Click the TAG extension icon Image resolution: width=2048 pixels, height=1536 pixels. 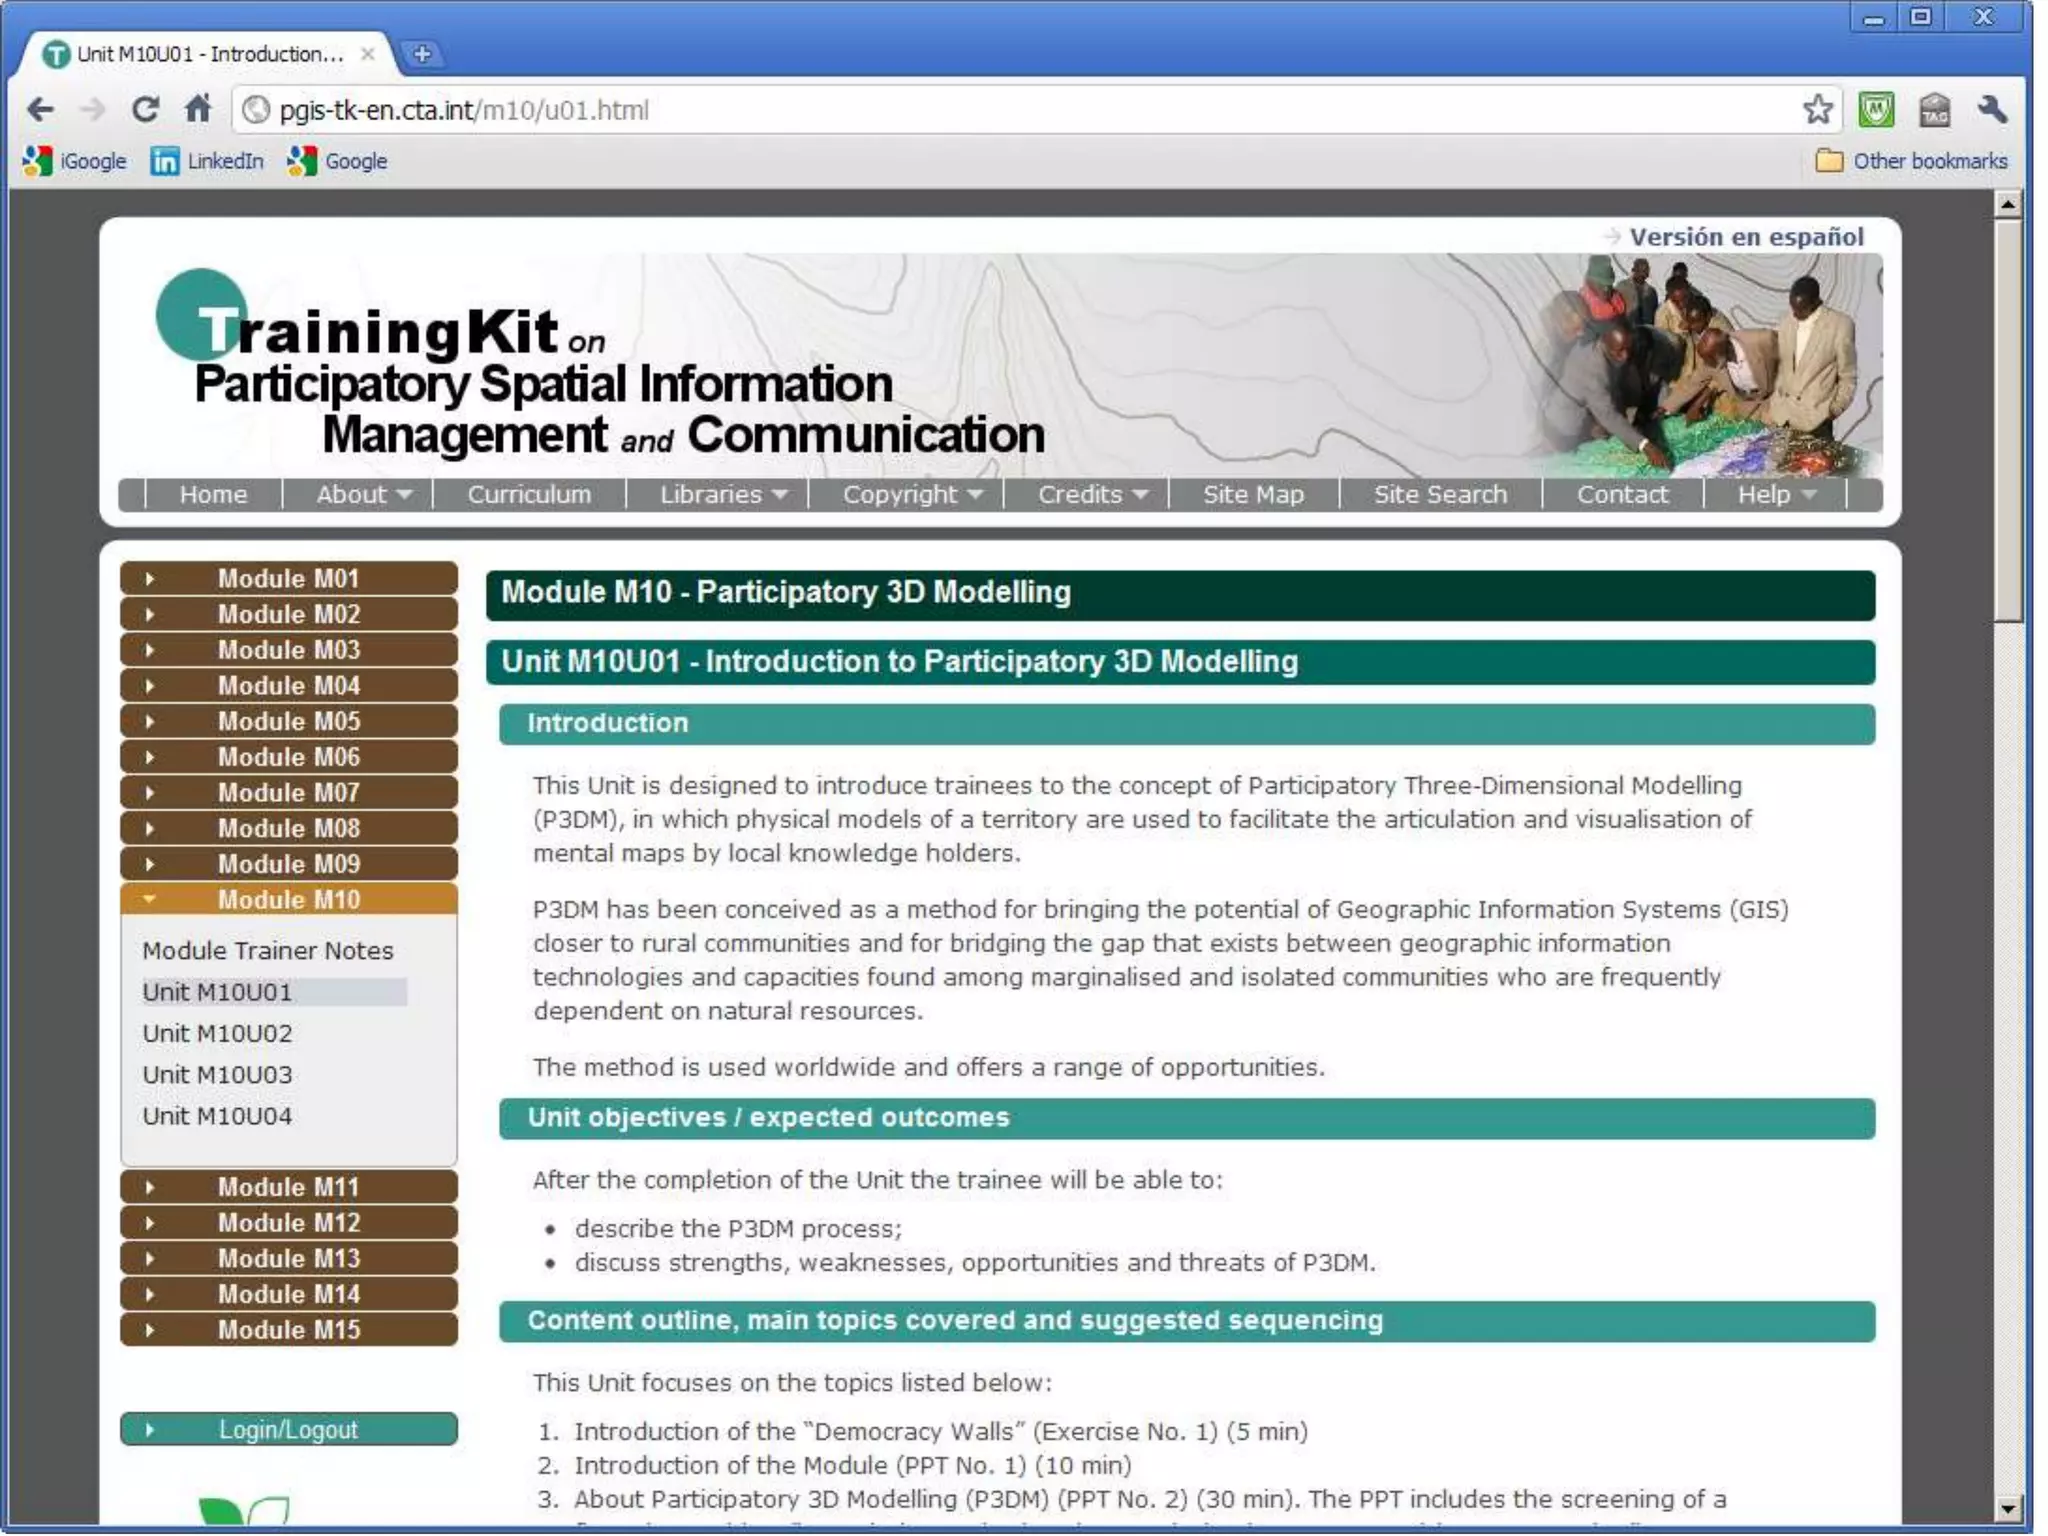(1934, 109)
